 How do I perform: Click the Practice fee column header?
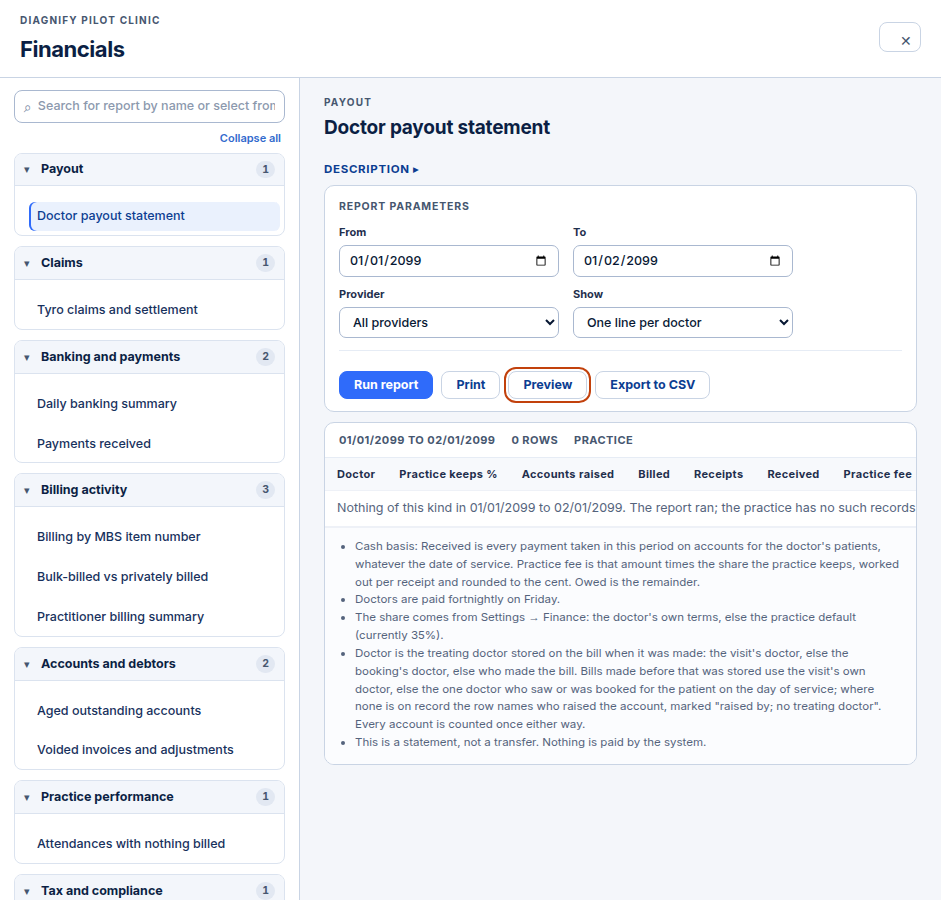tap(877, 475)
